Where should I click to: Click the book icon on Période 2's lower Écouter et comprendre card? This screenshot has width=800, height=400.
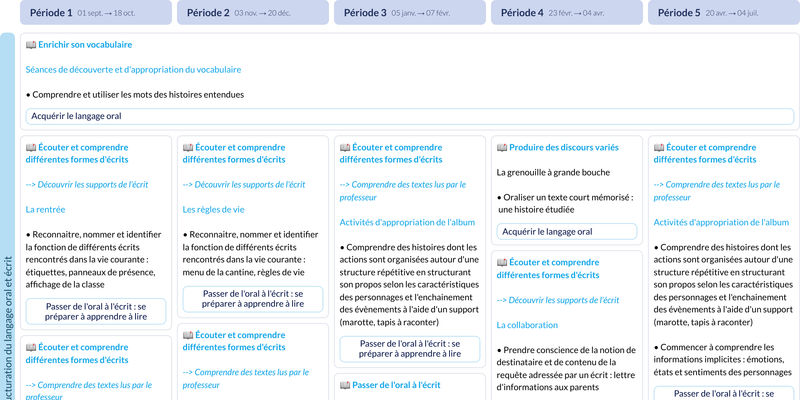(188, 335)
